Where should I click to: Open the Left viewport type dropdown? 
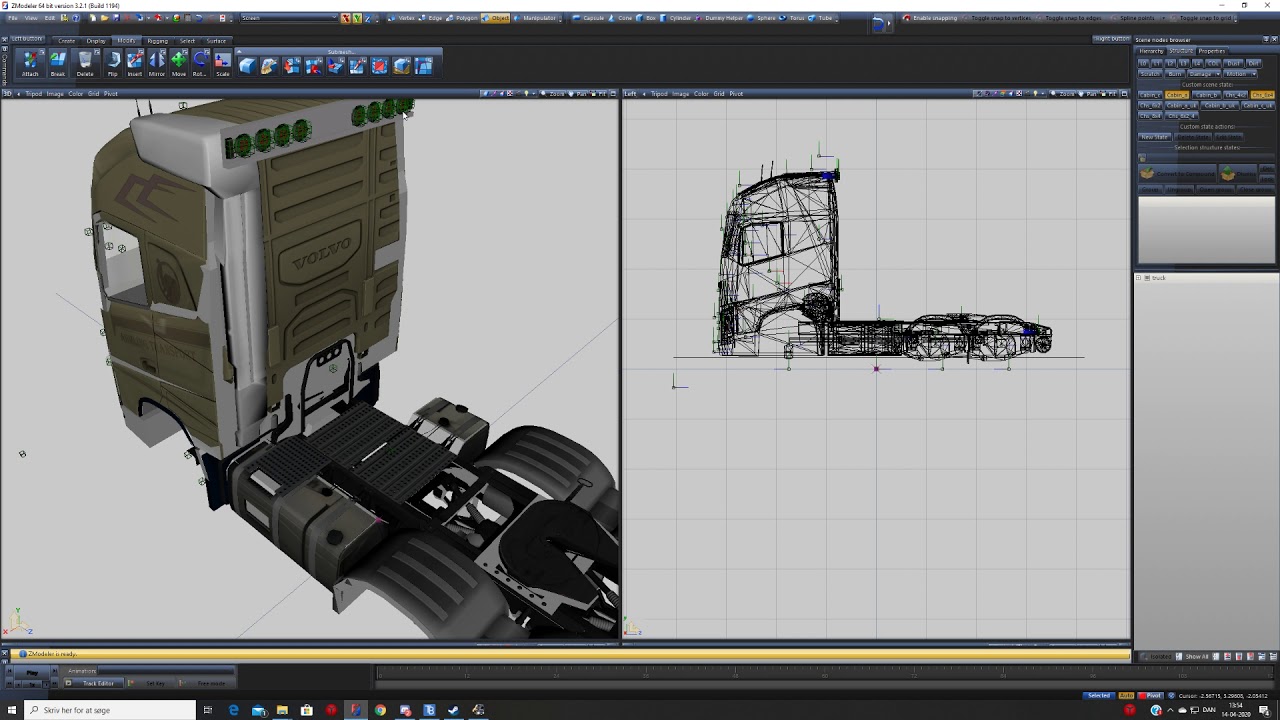tap(631, 94)
